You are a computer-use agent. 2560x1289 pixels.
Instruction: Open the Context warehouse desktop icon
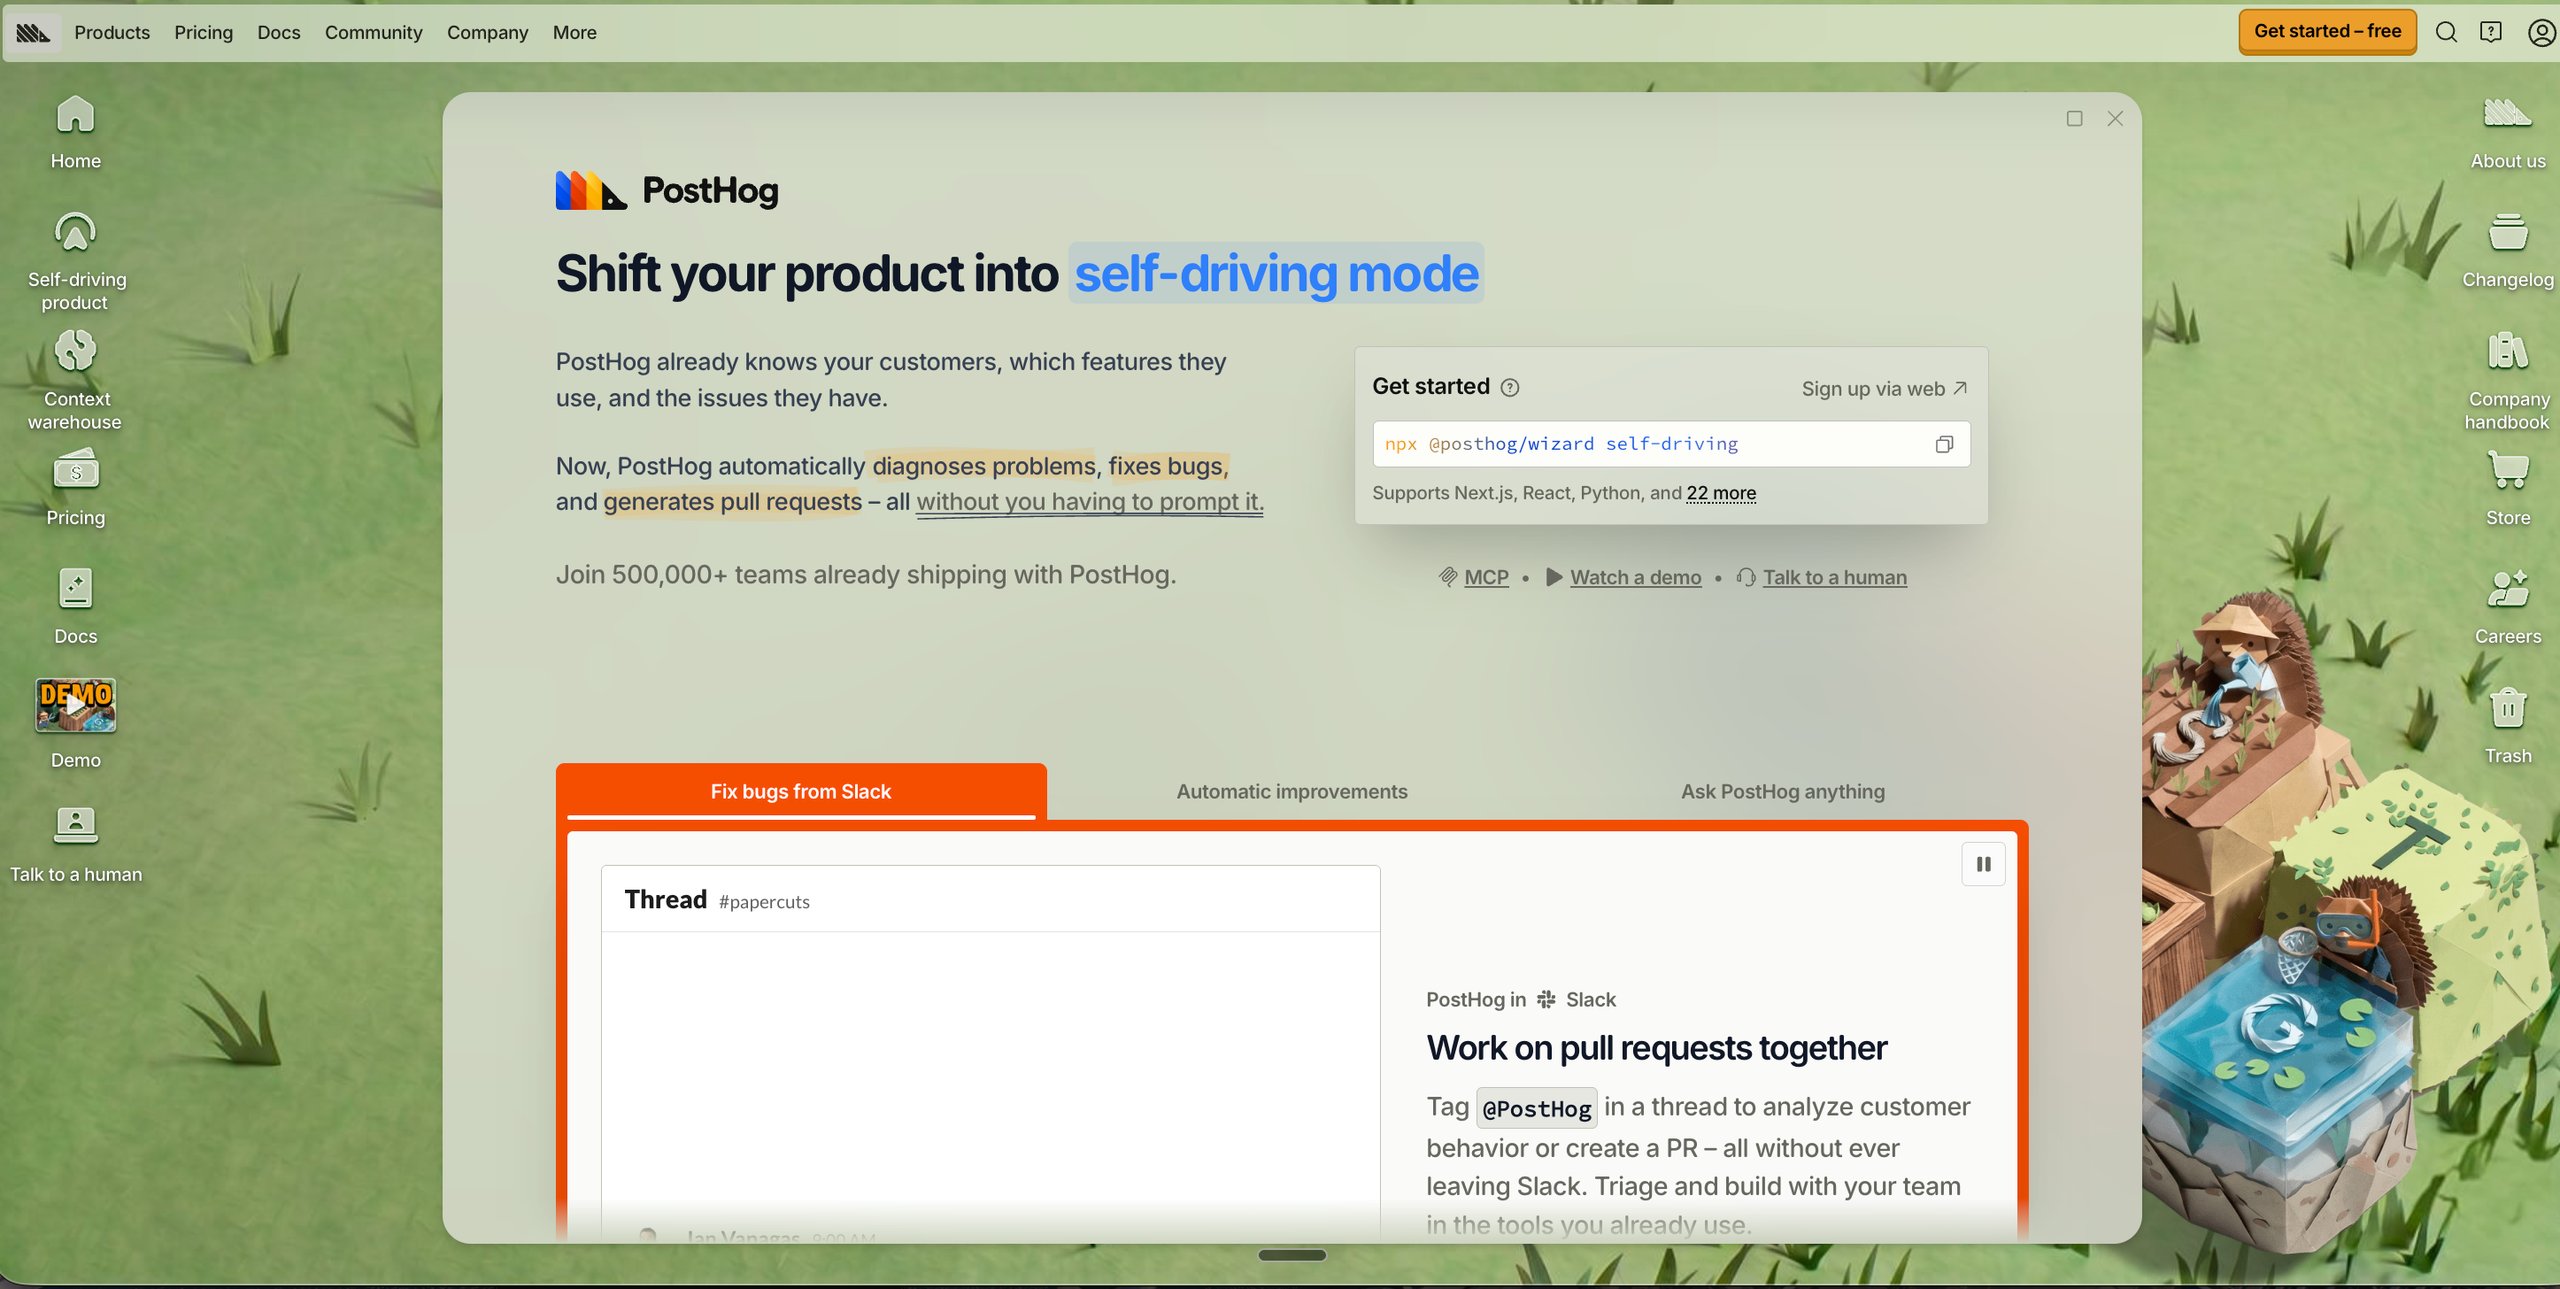pyautogui.click(x=76, y=381)
